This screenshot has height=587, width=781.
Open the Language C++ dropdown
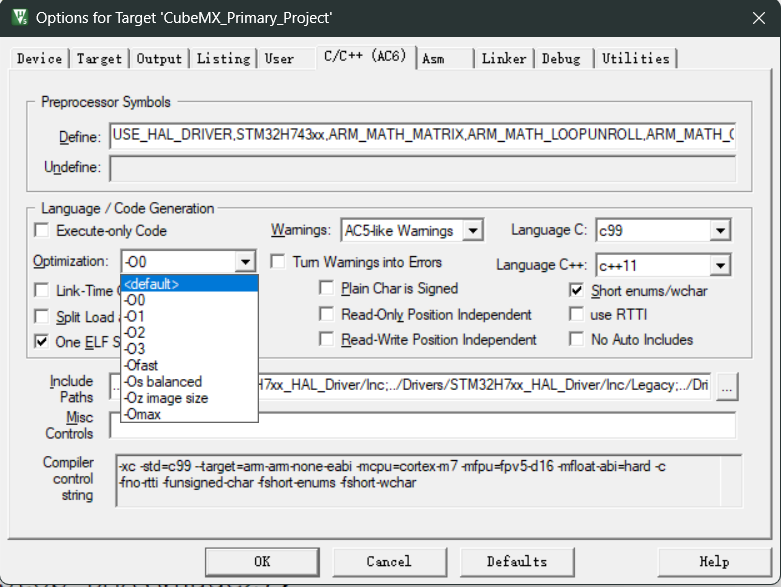(x=720, y=265)
